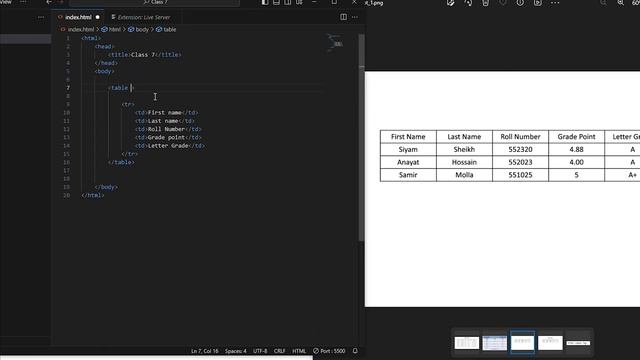Open See more ellipsis in Photos toolbar
Viewport: 640px width, 360px height.
tap(555, 3)
